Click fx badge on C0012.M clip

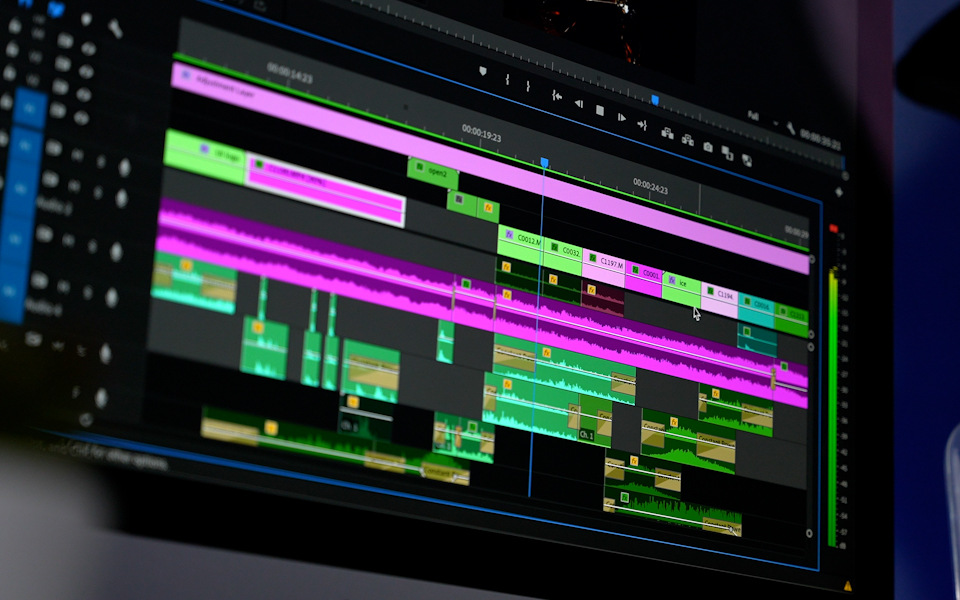coord(509,234)
